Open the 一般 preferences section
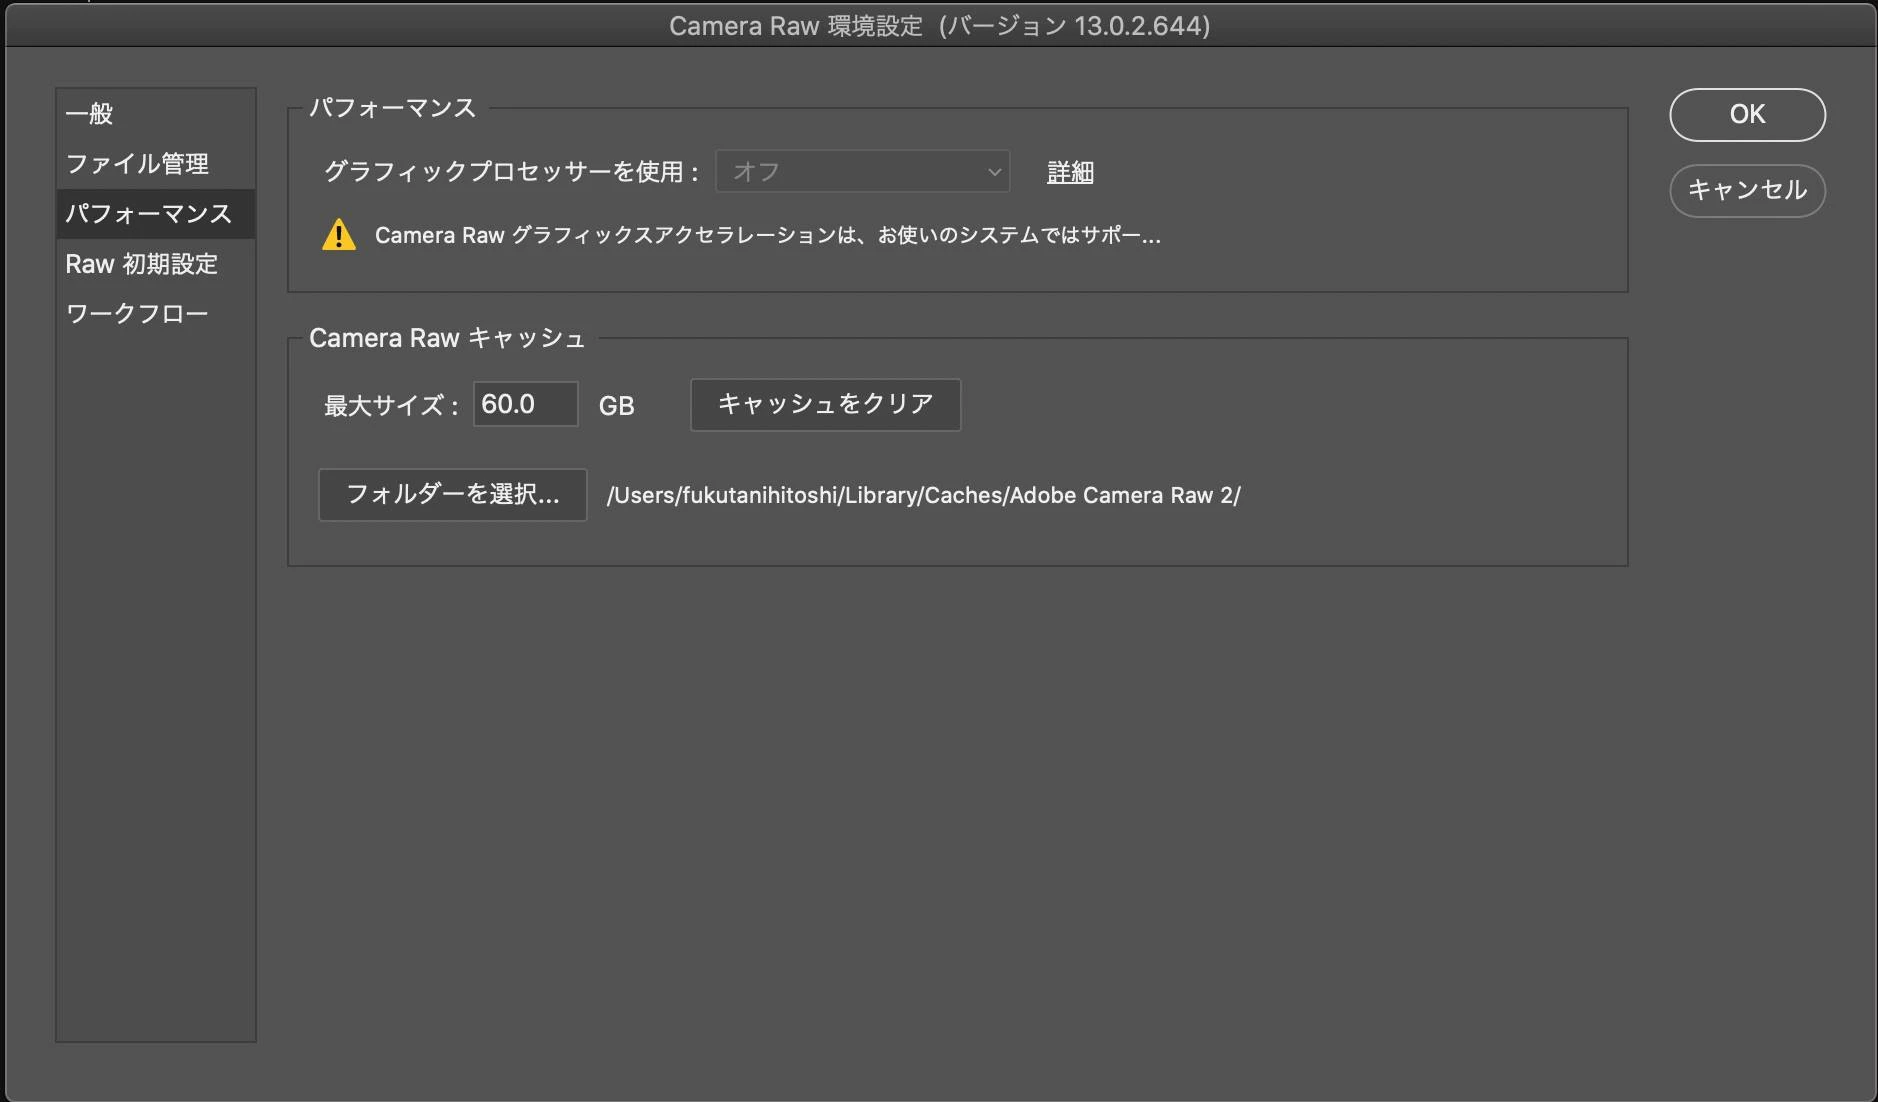1878x1102 pixels. [155, 114]
